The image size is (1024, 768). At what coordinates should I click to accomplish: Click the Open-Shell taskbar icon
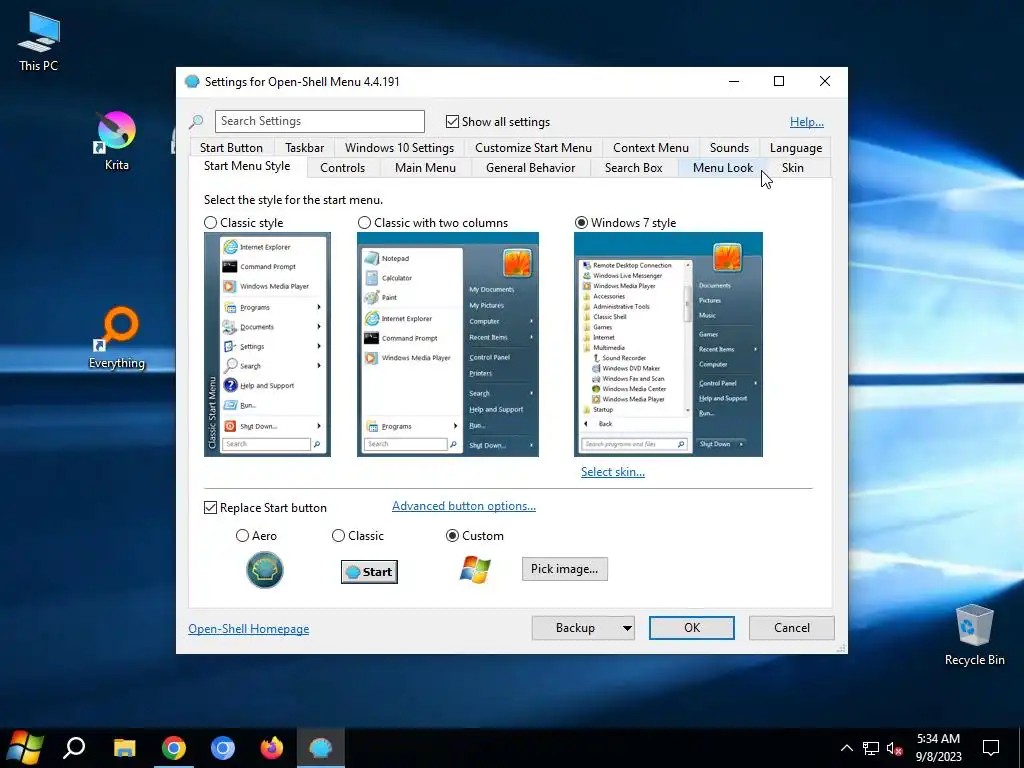(x=321, y=748)
